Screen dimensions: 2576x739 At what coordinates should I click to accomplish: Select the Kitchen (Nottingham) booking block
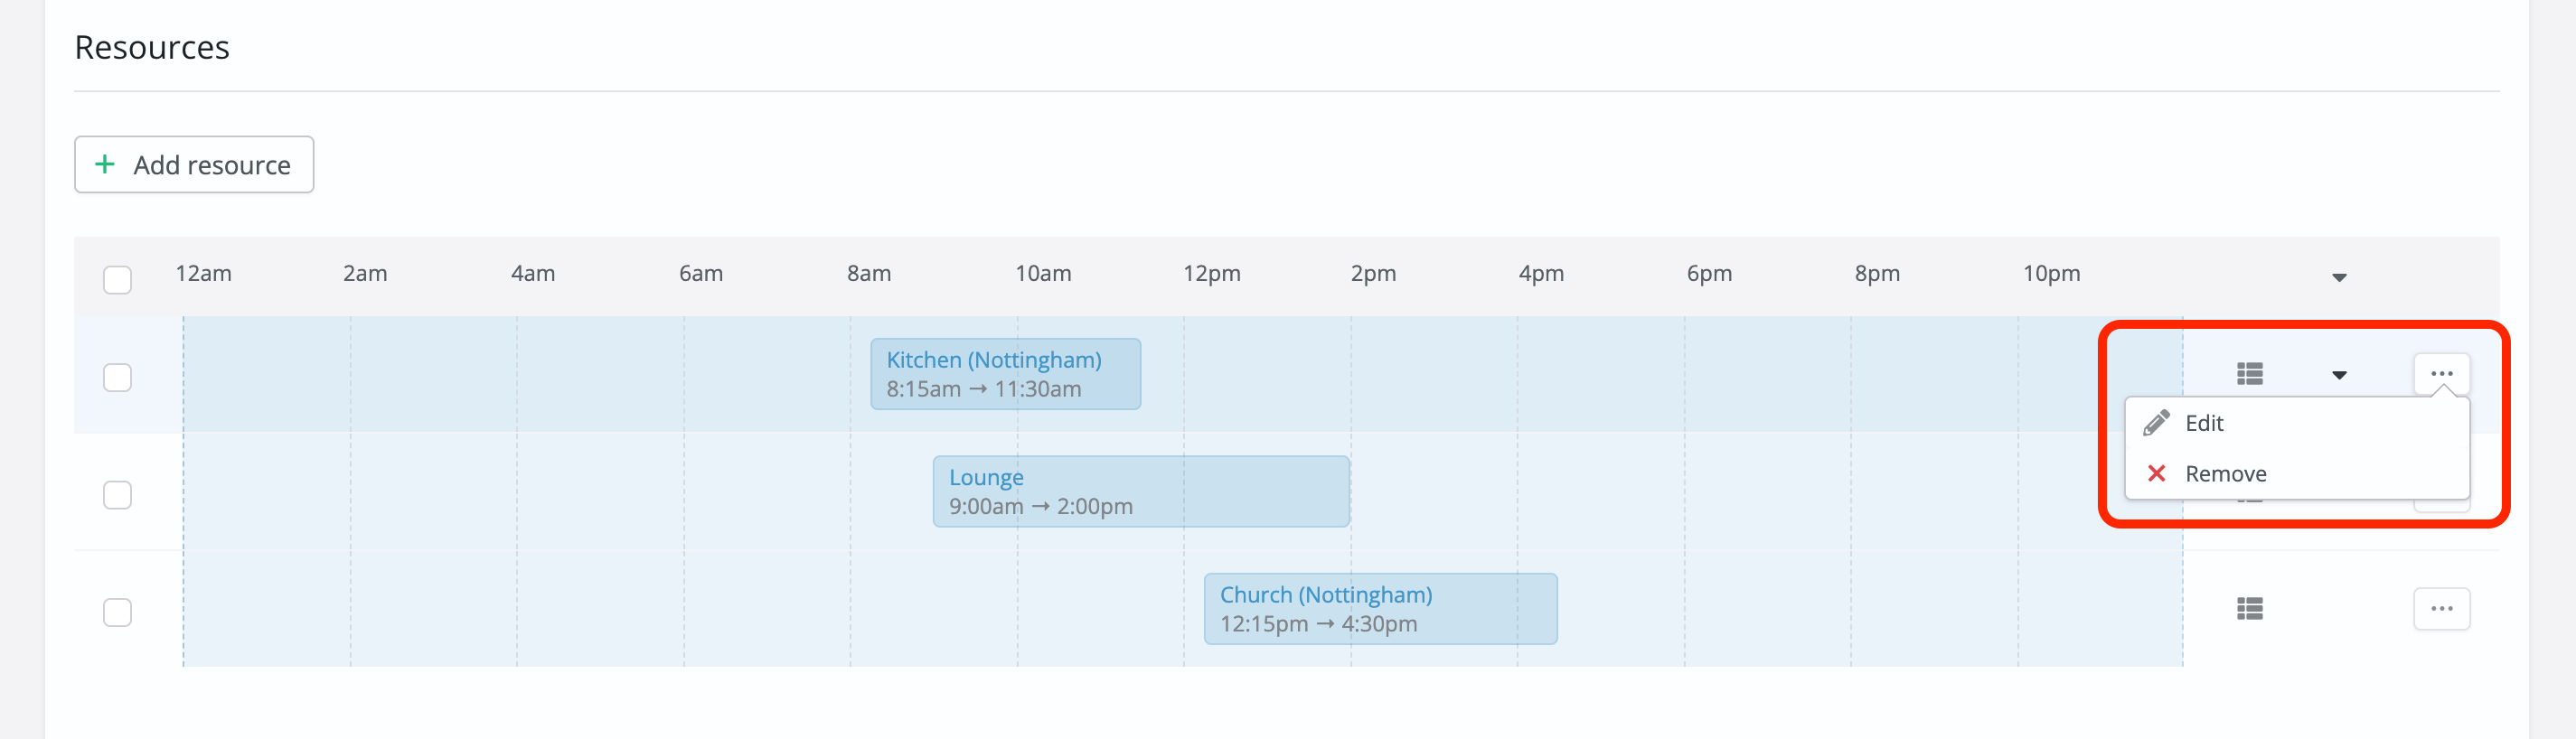point(1004,373)
